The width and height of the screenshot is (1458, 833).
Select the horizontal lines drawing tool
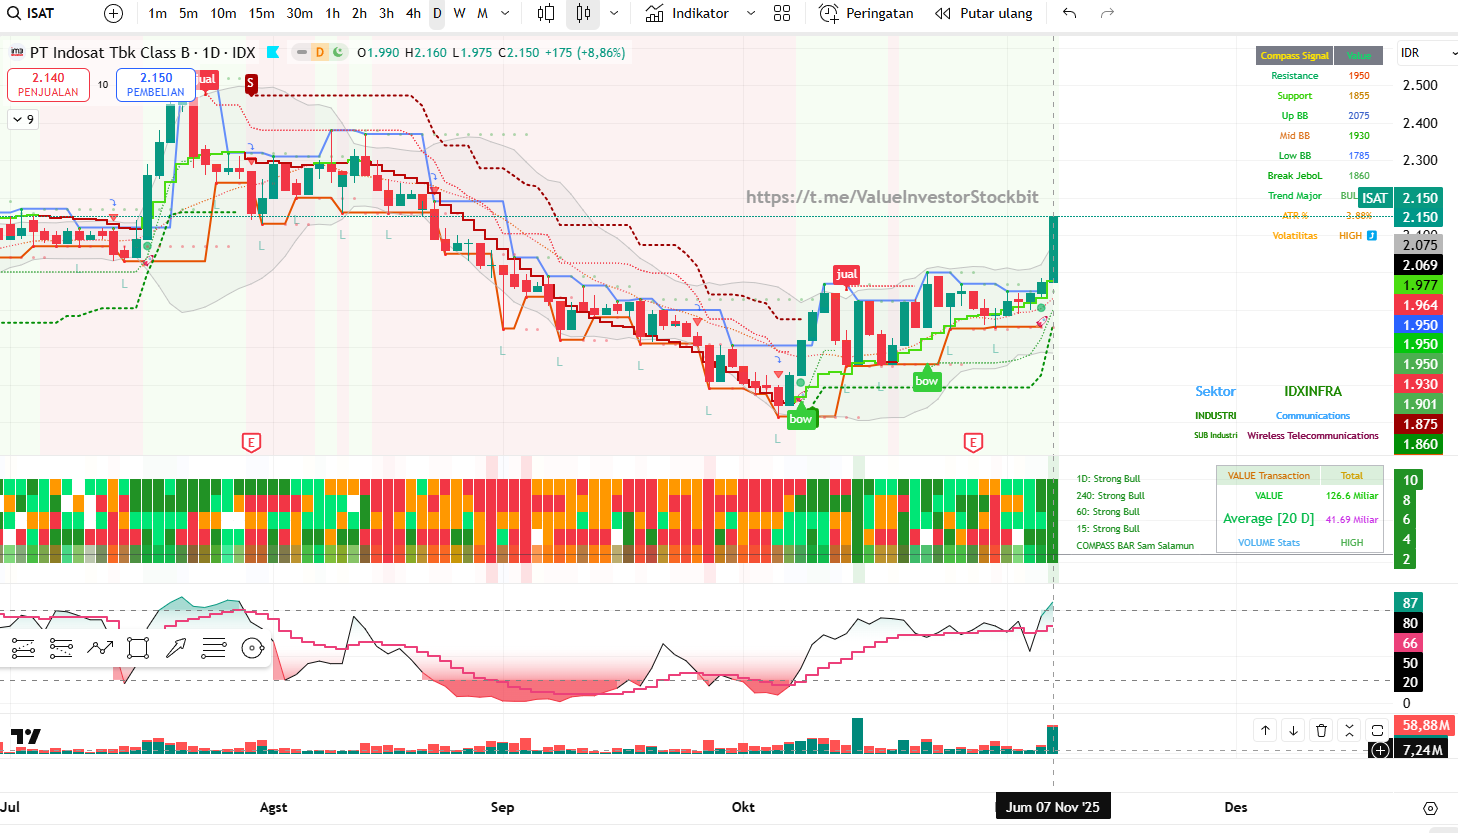pyautogui.click(x=214, y=648)
